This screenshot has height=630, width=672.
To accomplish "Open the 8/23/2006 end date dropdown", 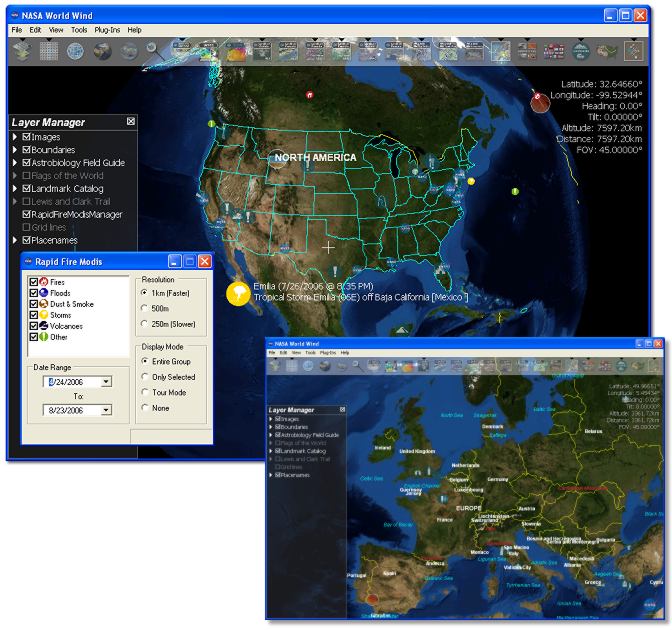I will [x=106, y=410].
